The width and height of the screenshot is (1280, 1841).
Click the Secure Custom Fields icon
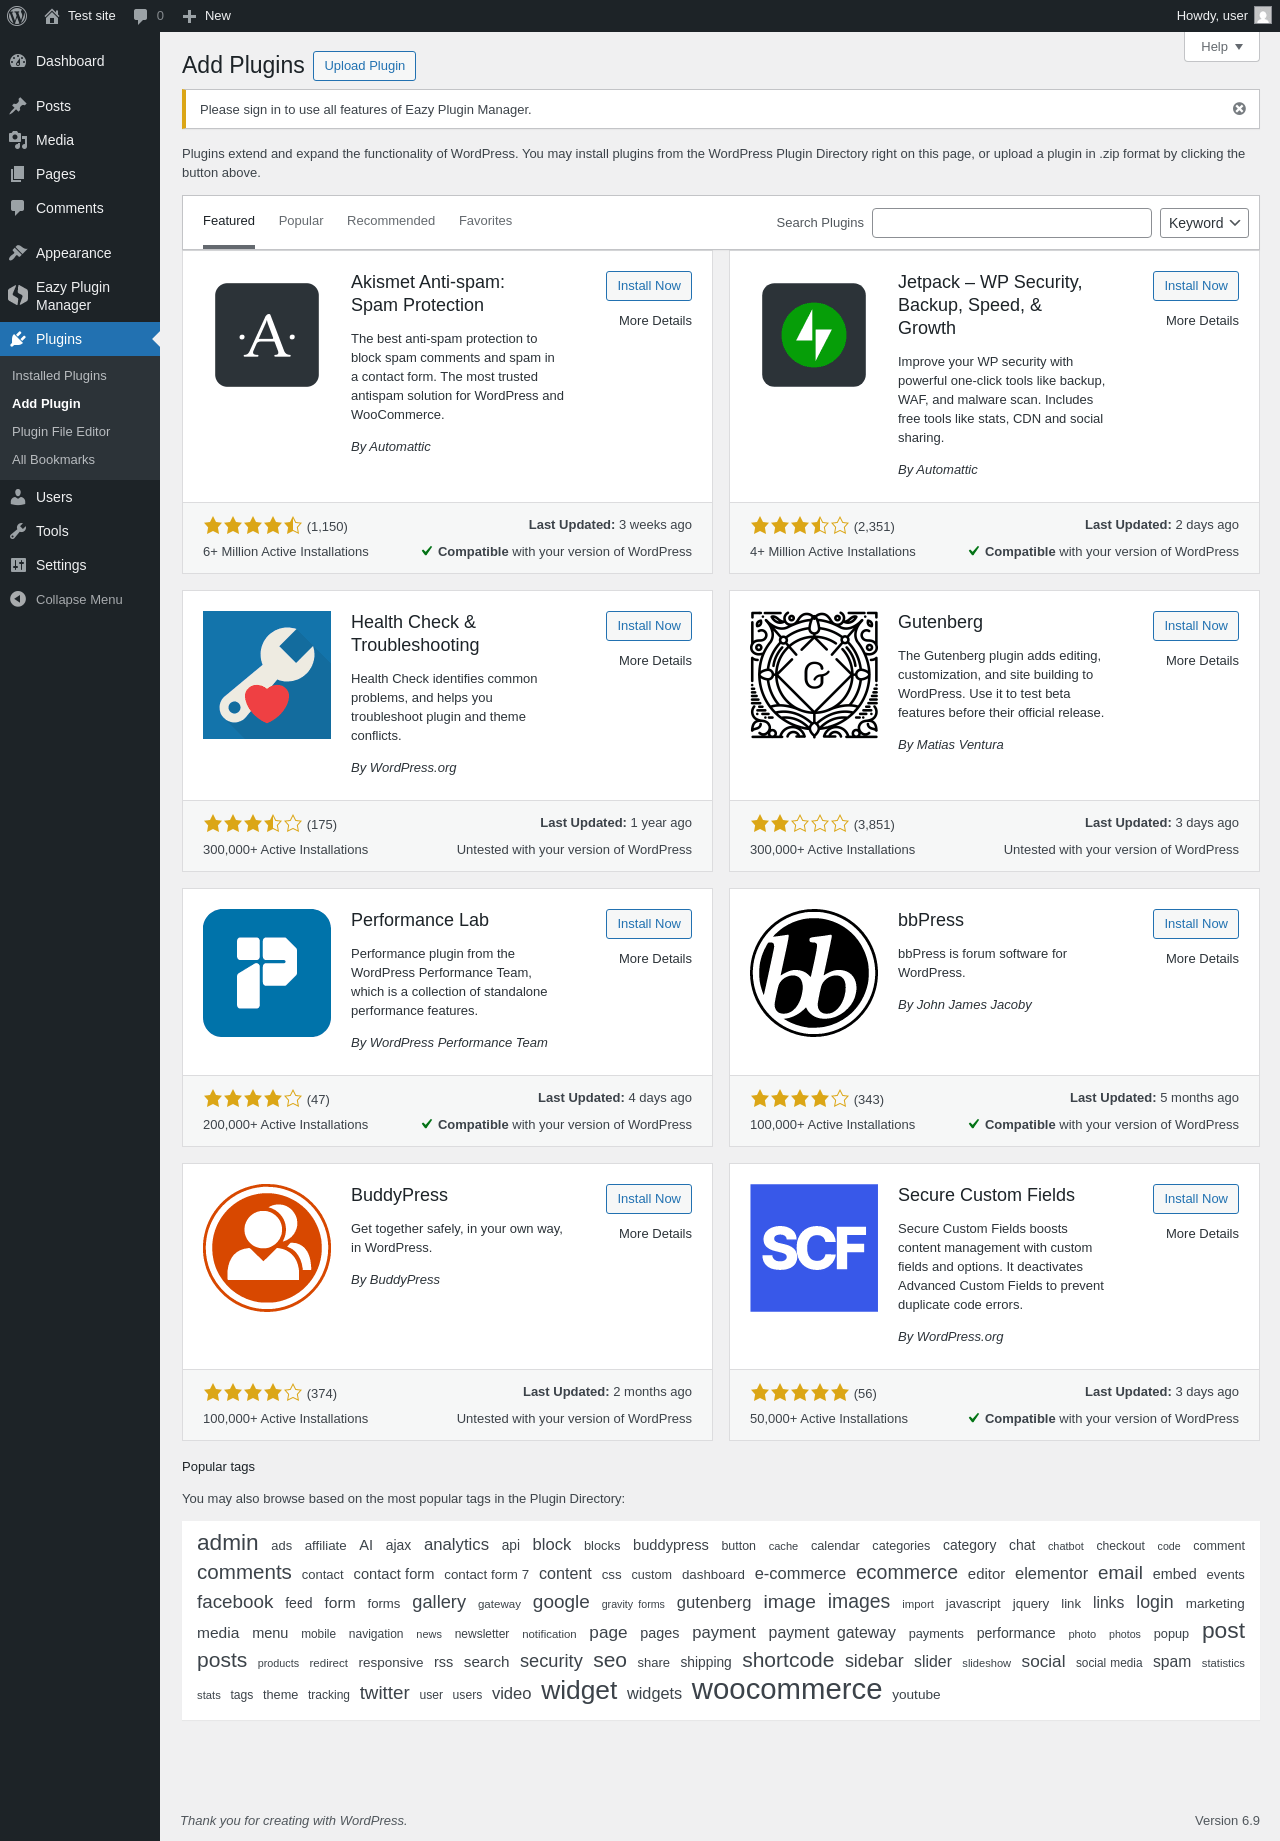click(814, 1248)
